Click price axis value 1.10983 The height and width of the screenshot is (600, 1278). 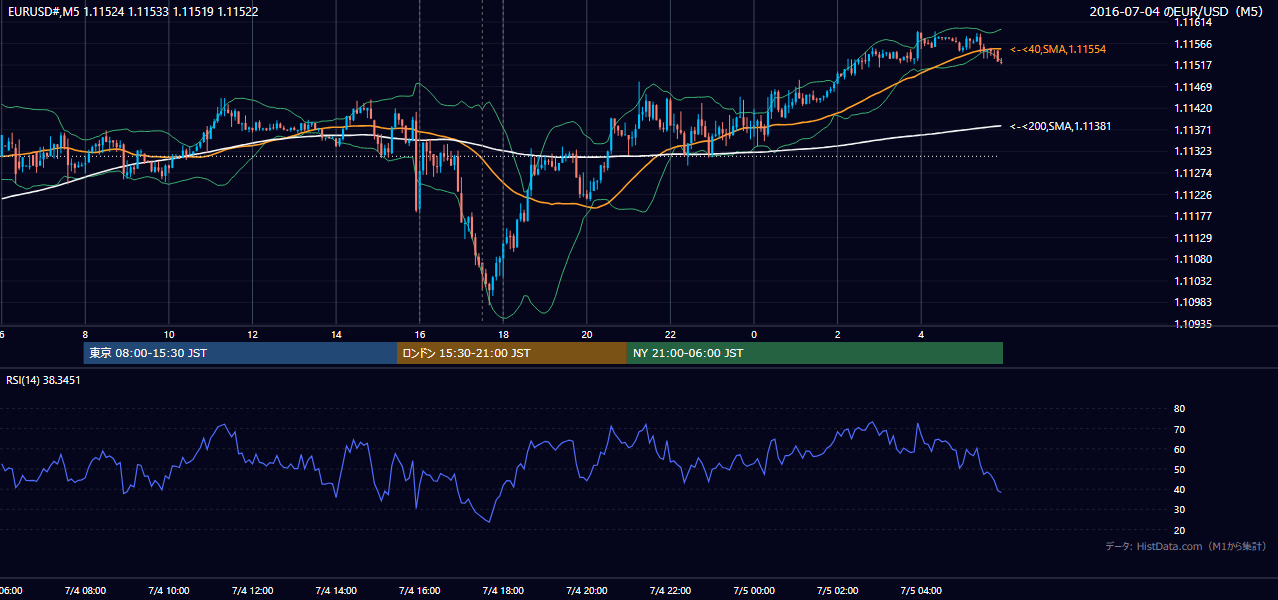[1193, 302]
